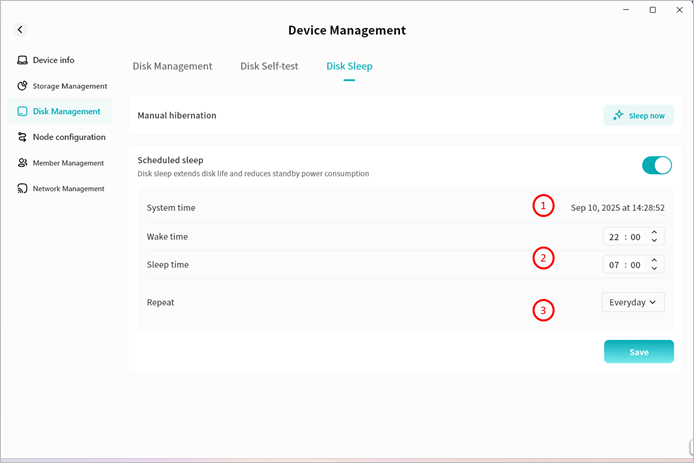Click the back arrow button

click(20, 31)
